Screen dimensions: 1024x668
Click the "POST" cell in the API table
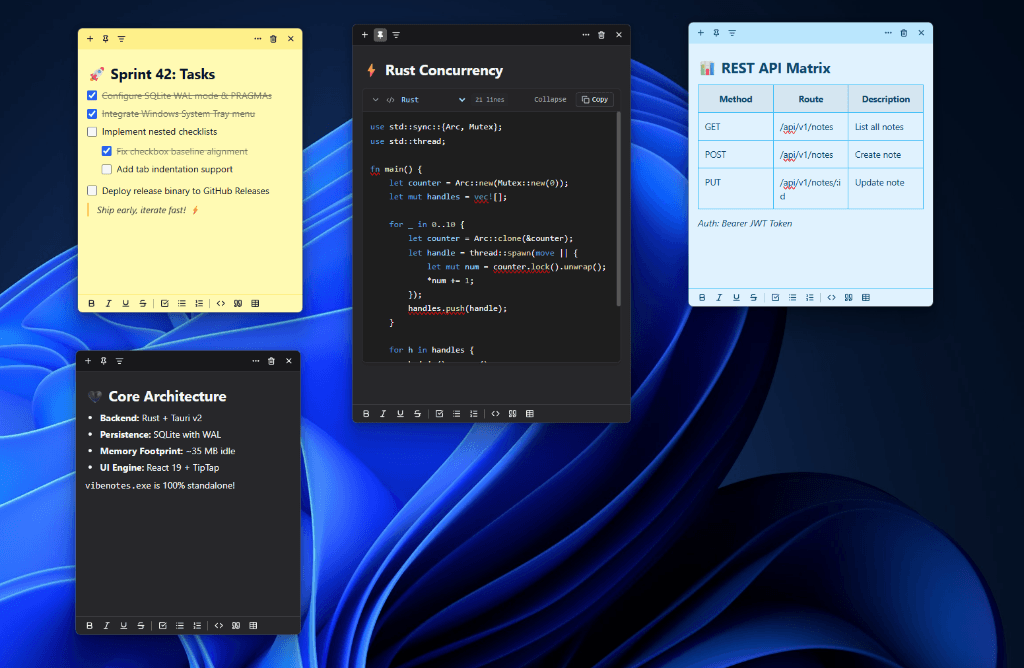point(736,155)
